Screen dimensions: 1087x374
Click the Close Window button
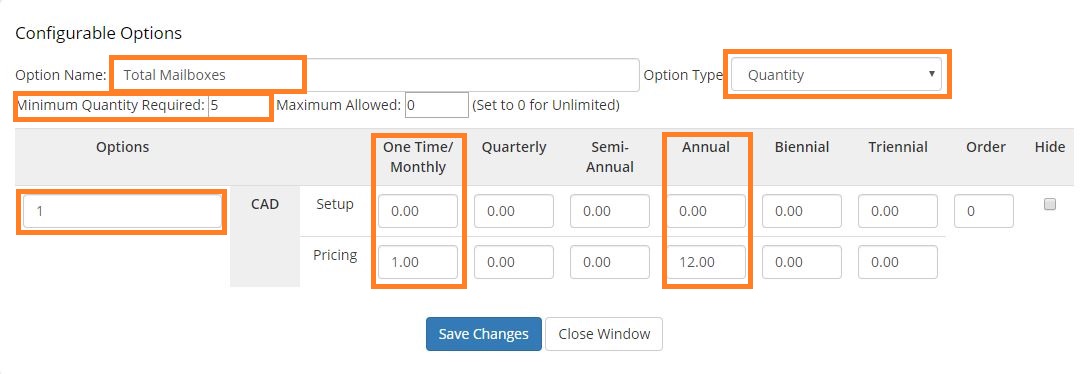click(x=604, y=334)
